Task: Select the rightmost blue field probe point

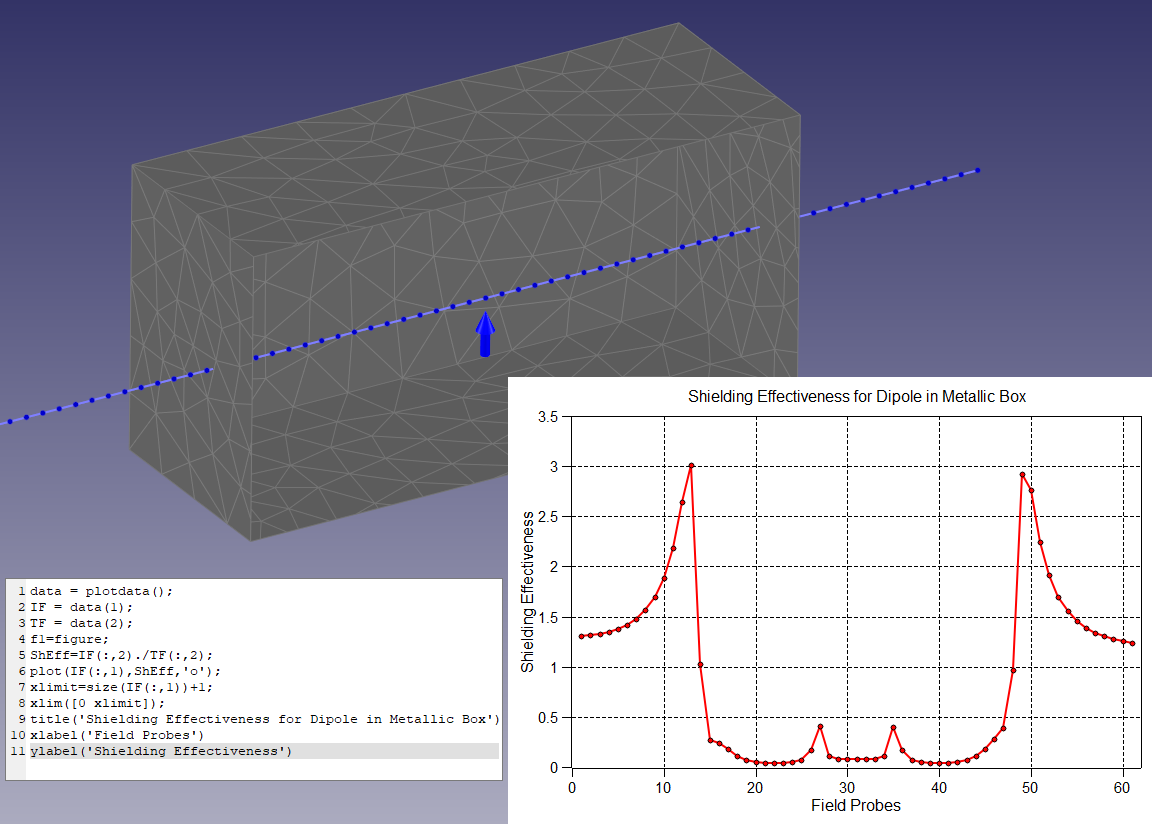Action: [x=977, y=170]
